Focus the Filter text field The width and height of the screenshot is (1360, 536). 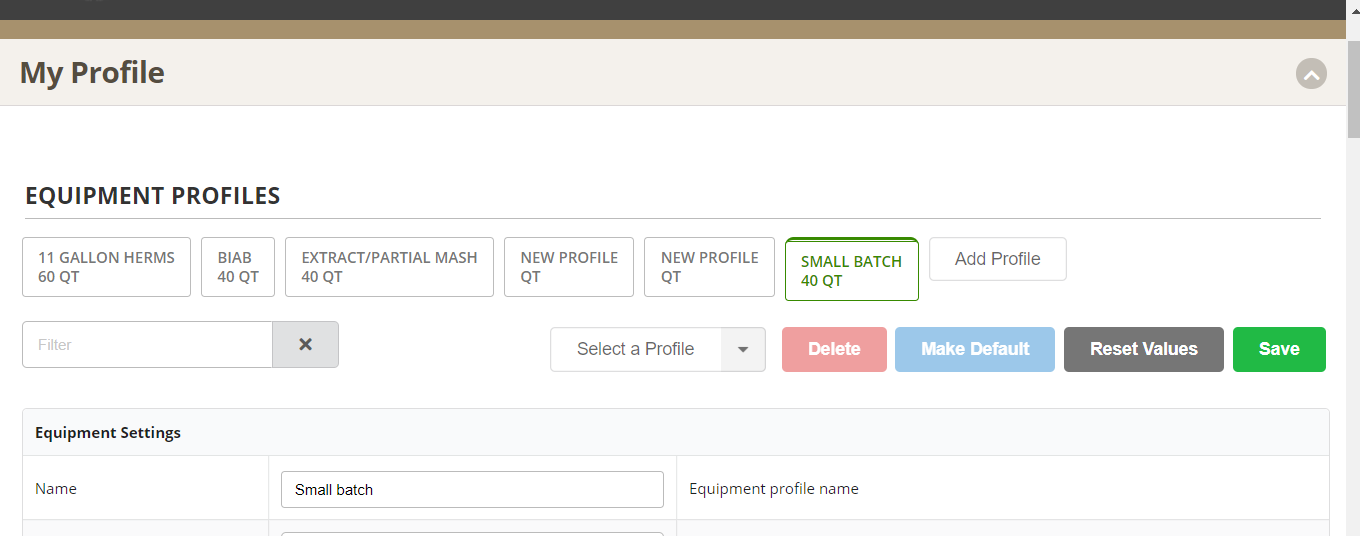coord(147,344)
